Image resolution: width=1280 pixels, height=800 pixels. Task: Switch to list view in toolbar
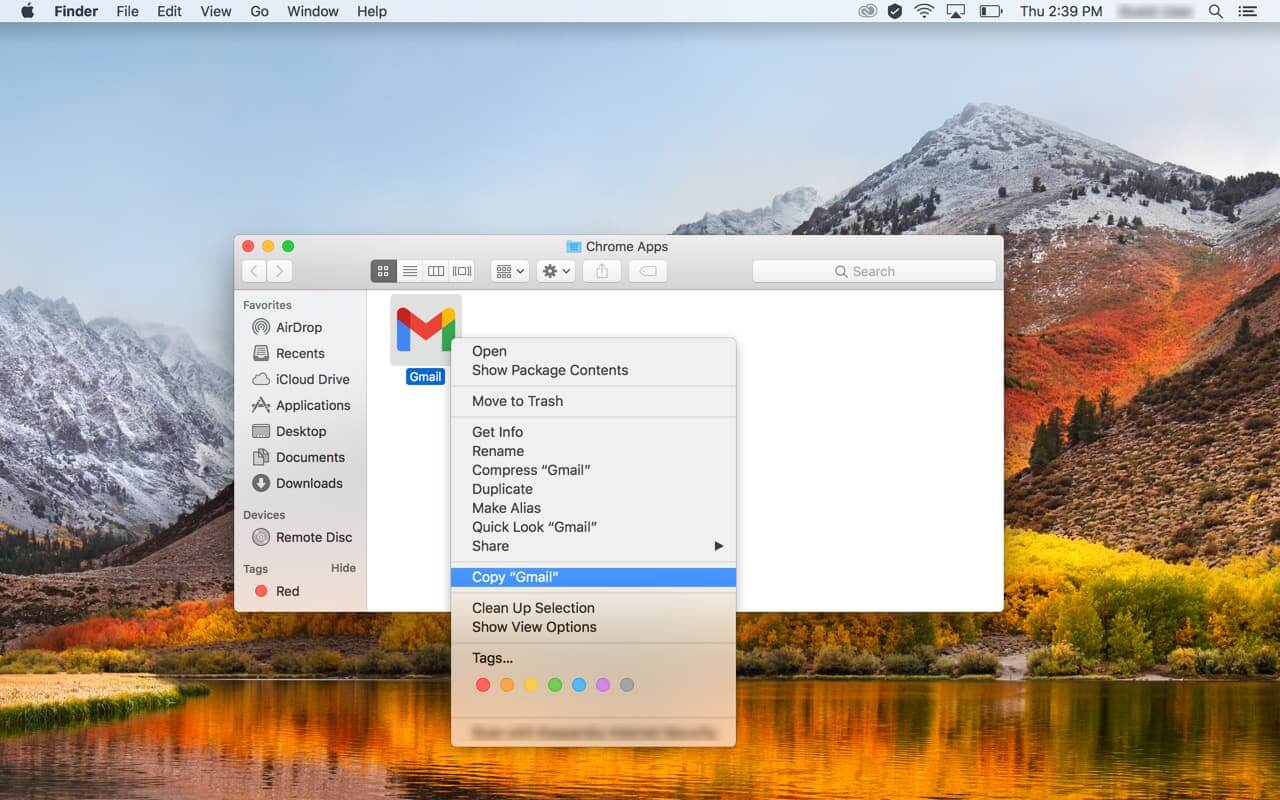click(410, 270)
